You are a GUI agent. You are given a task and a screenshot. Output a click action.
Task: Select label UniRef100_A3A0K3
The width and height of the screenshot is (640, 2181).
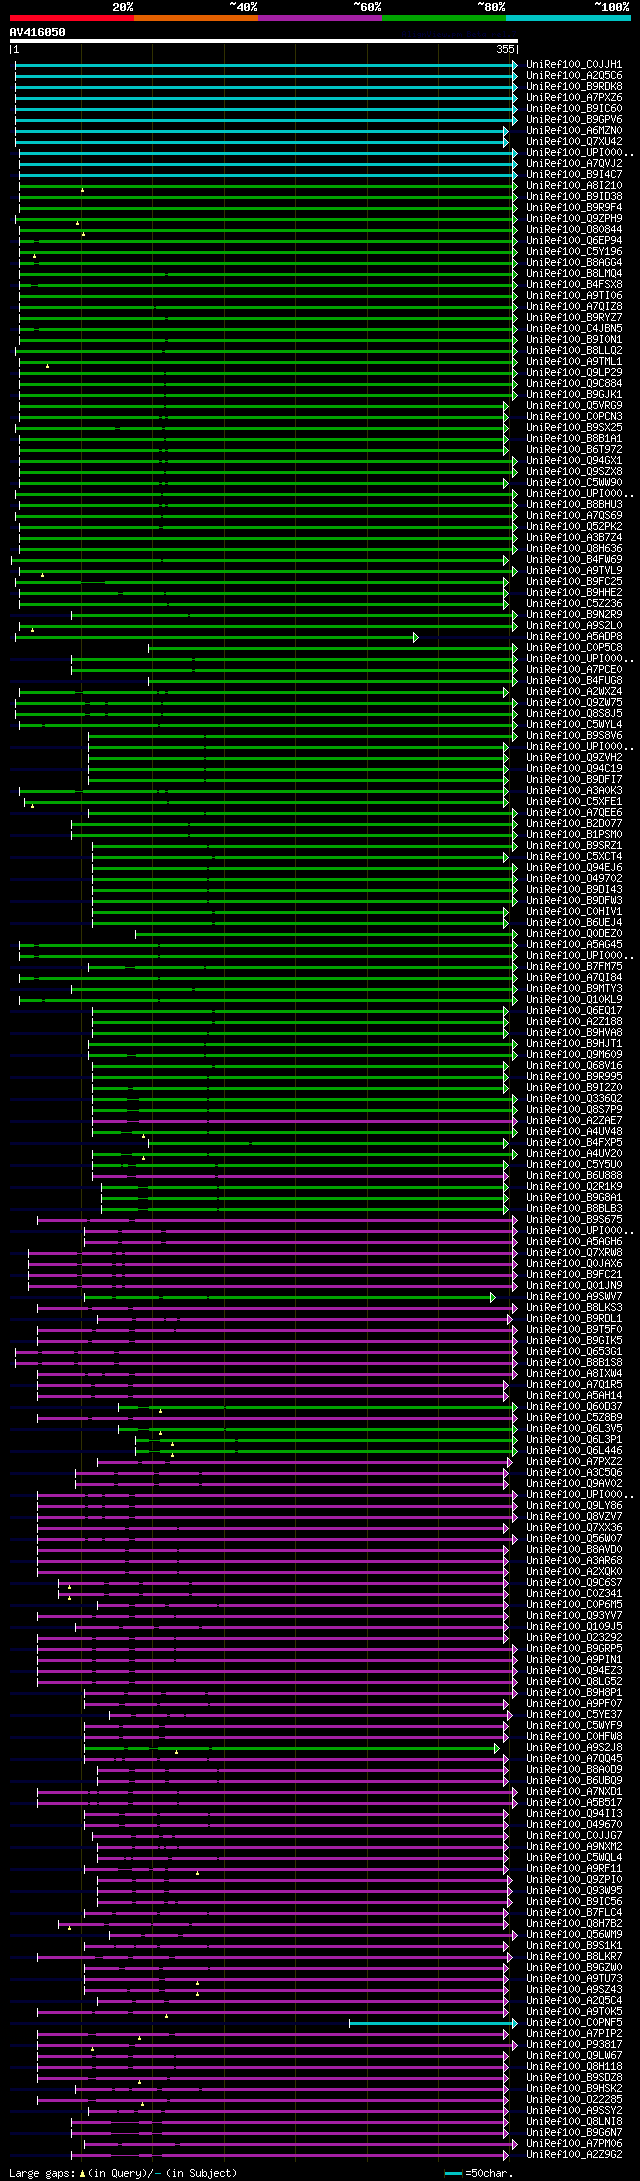(x=574, y=790)
